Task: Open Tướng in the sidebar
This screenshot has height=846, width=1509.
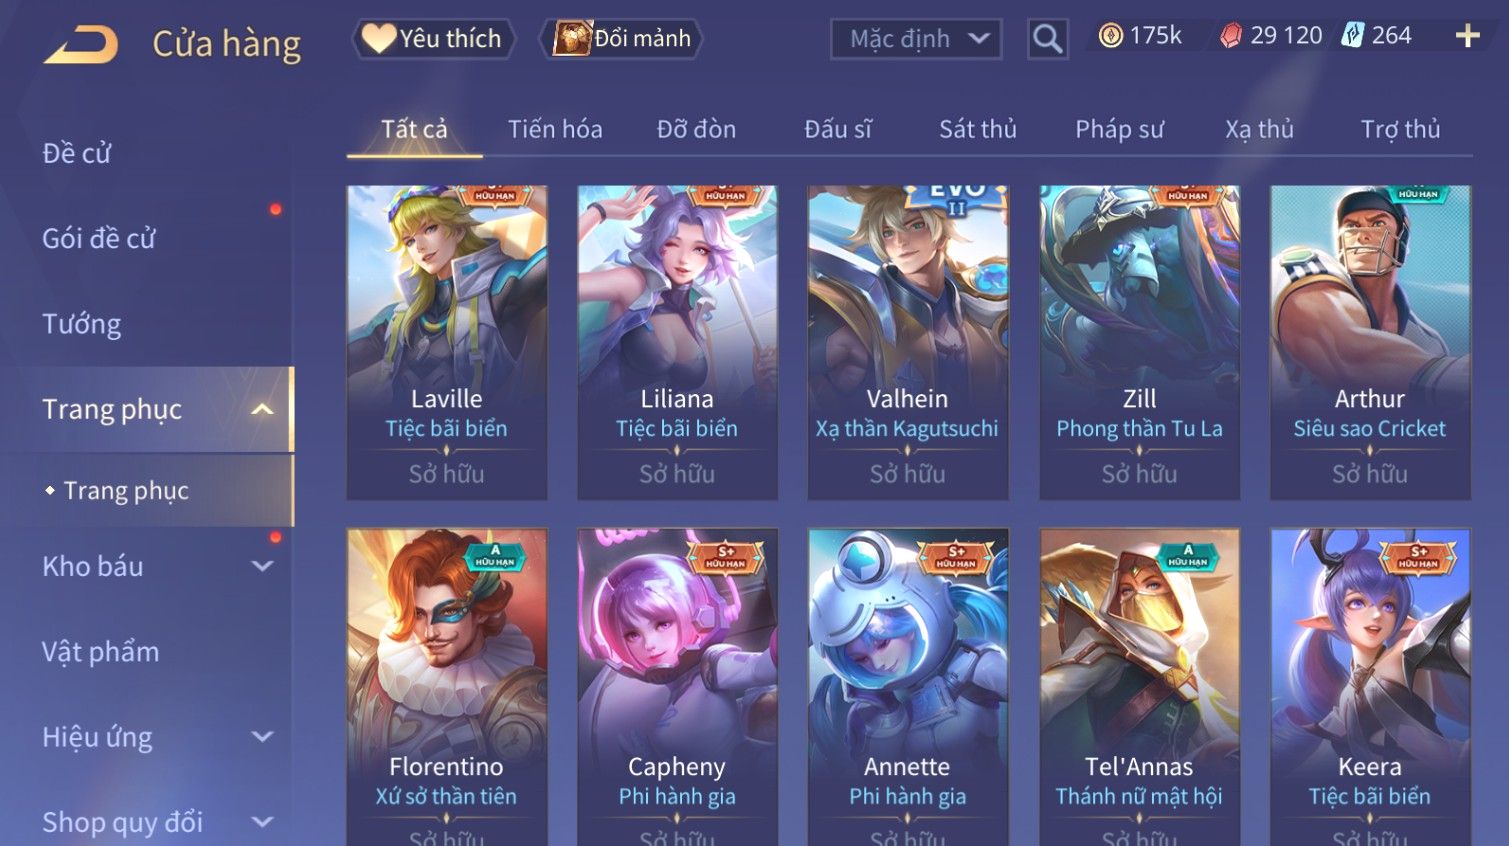Action: click(82, 324)
